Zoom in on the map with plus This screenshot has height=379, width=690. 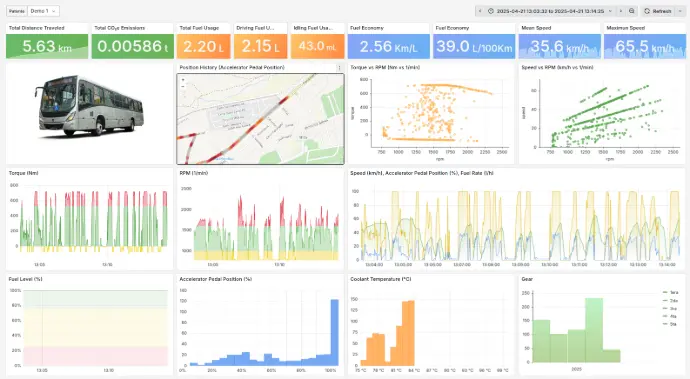coord(183,80)
